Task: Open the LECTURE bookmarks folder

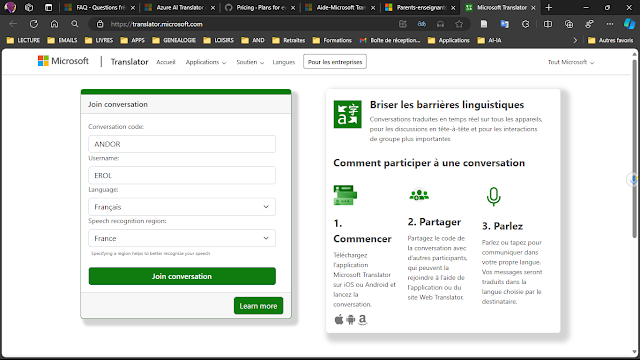Action: click(x=23, y=40)
